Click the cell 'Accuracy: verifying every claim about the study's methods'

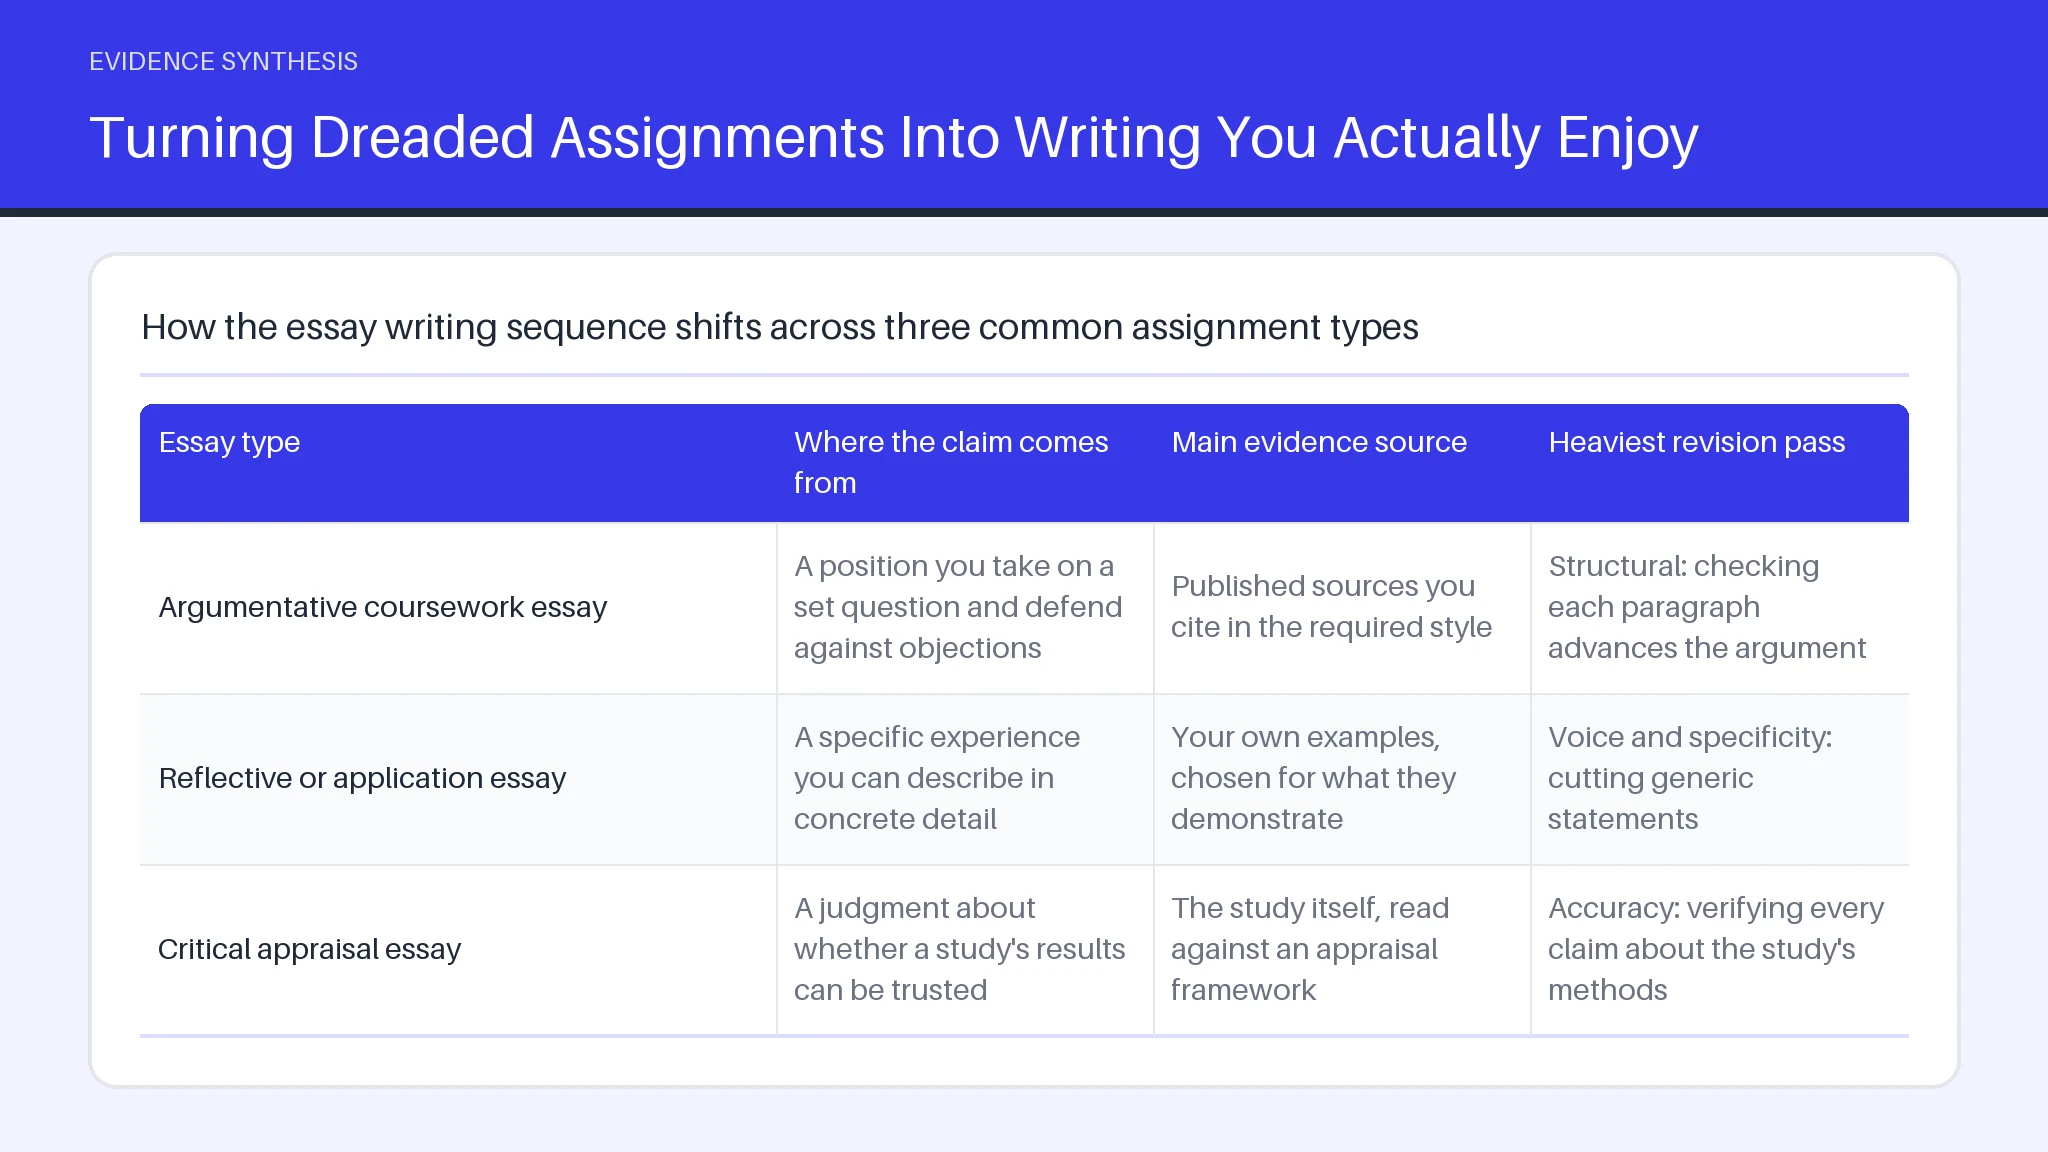pos(1720,950)
